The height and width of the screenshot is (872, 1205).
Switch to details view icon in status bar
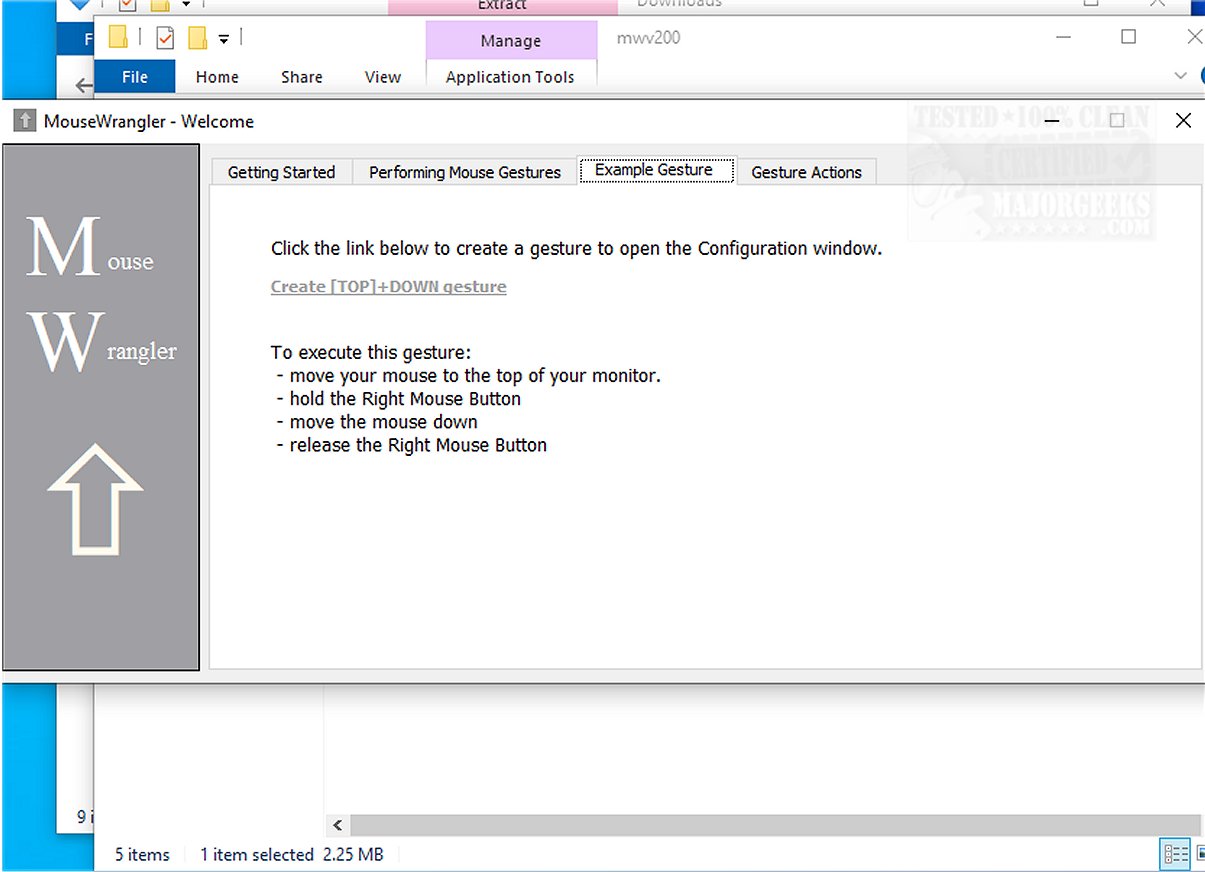(x=1175, y=855)
